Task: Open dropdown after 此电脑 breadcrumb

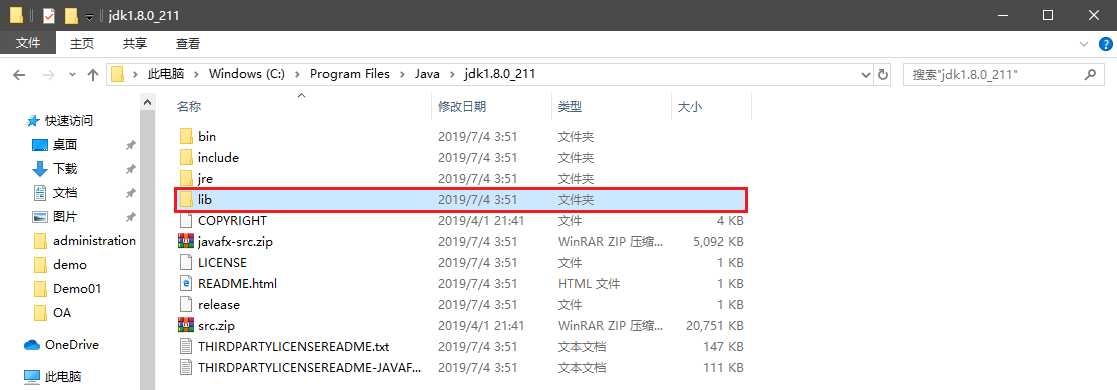Action: tap(196, 74)
